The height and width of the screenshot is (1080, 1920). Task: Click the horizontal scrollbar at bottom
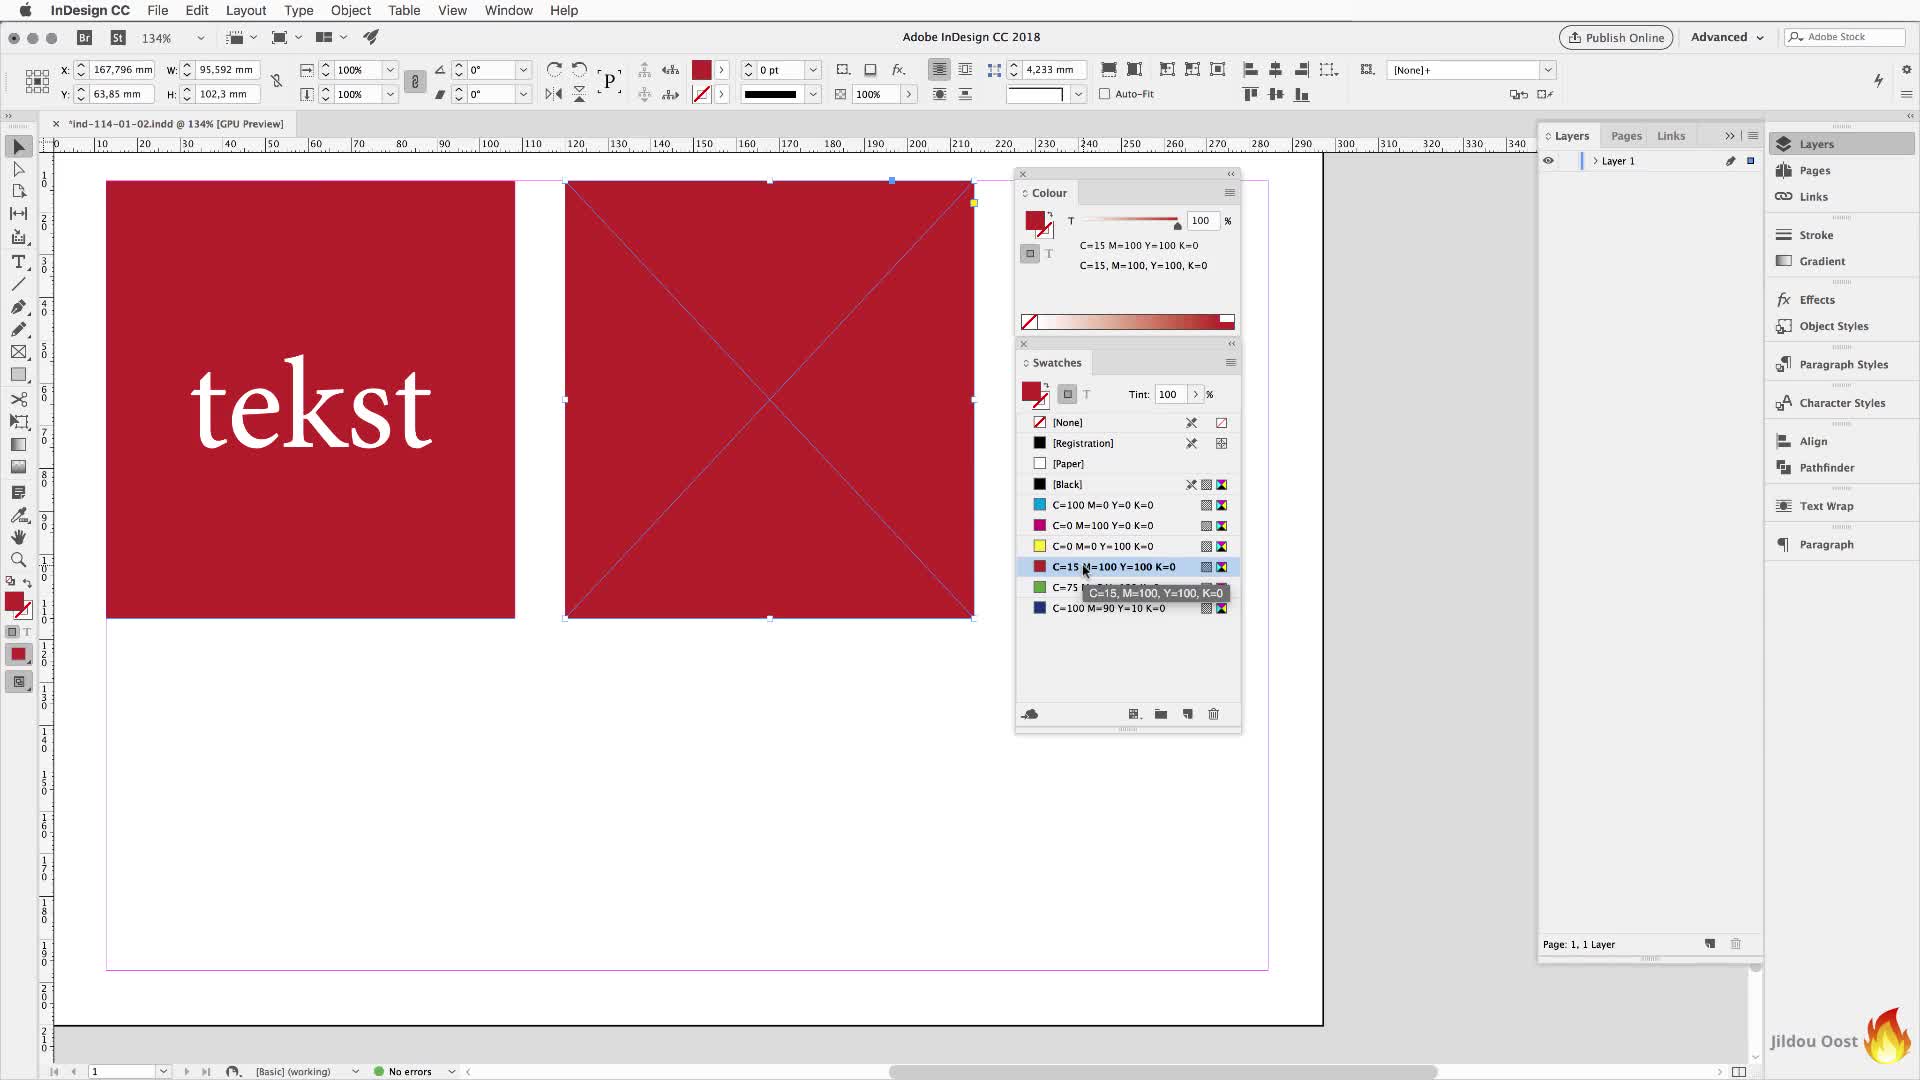pos(1162,1072)
